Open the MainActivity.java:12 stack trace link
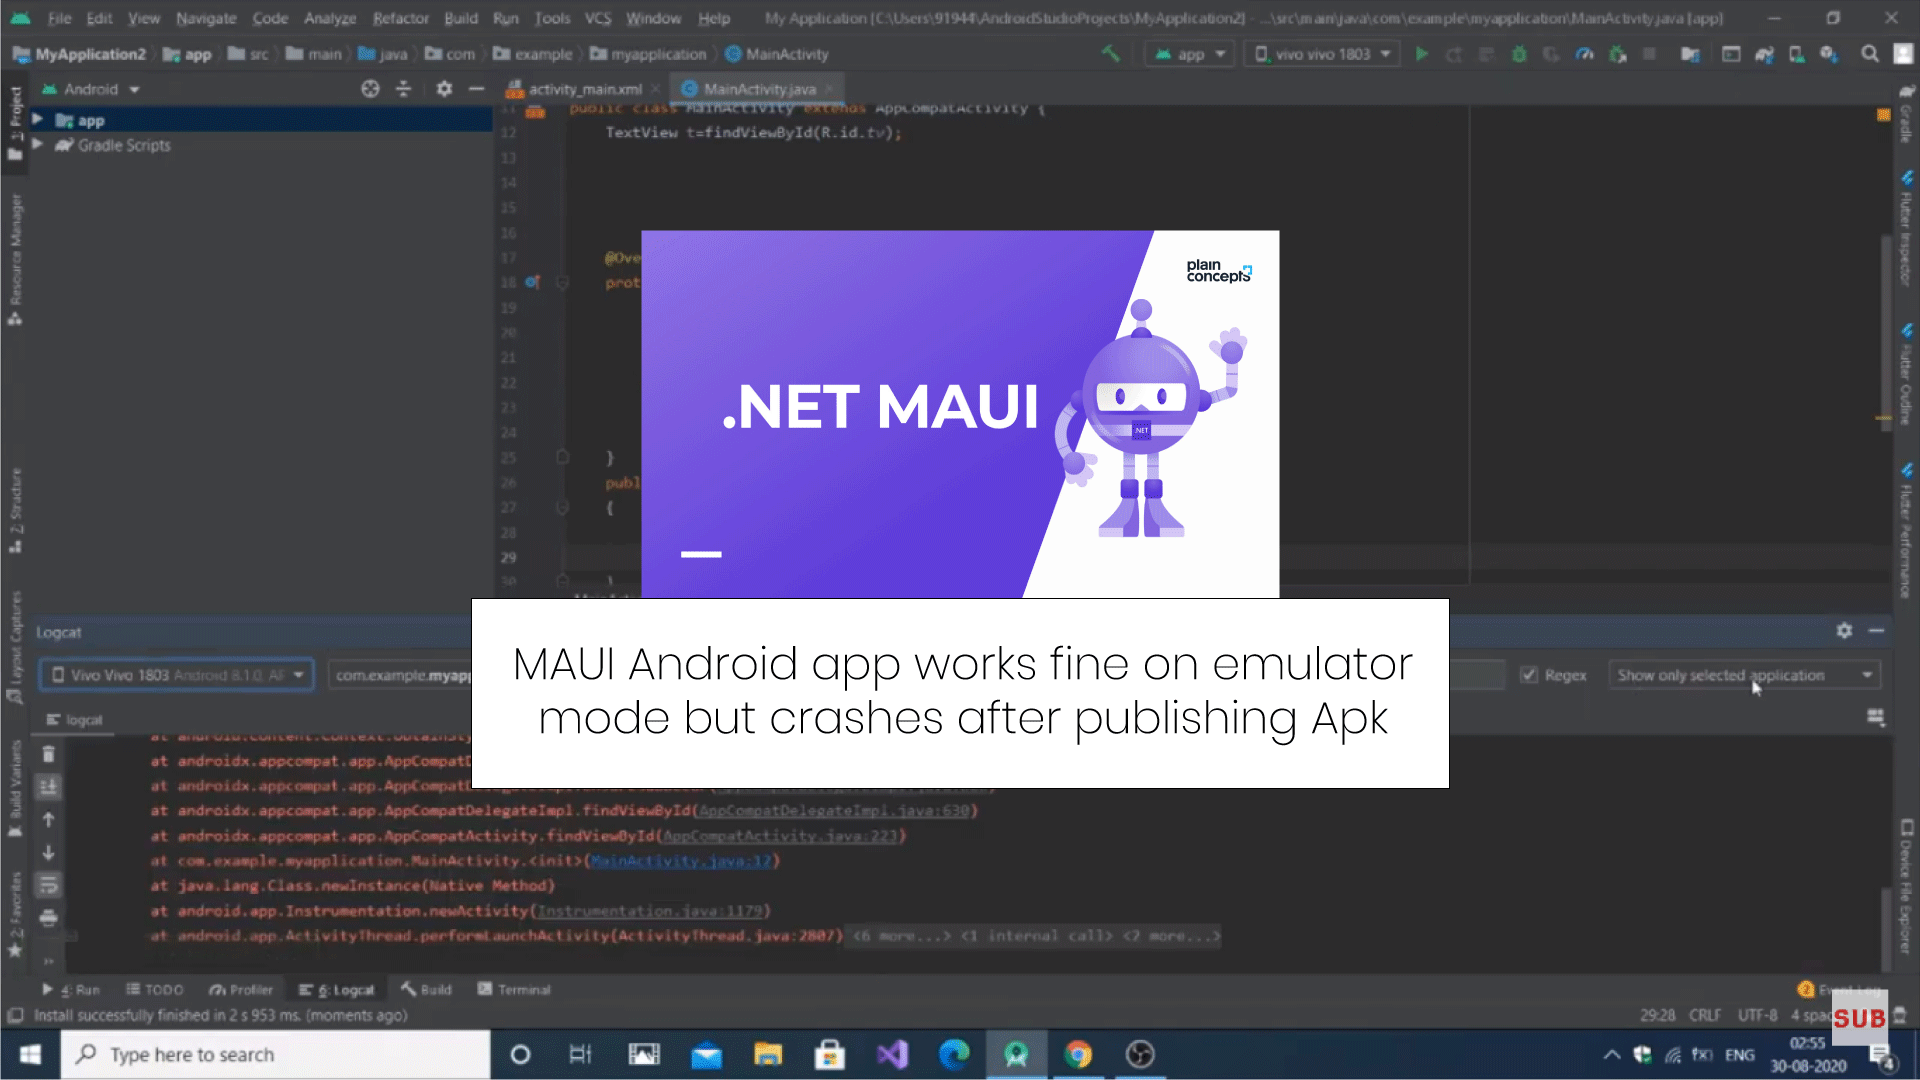Viewport: 1920px width, 1080px height. [681, 860]
